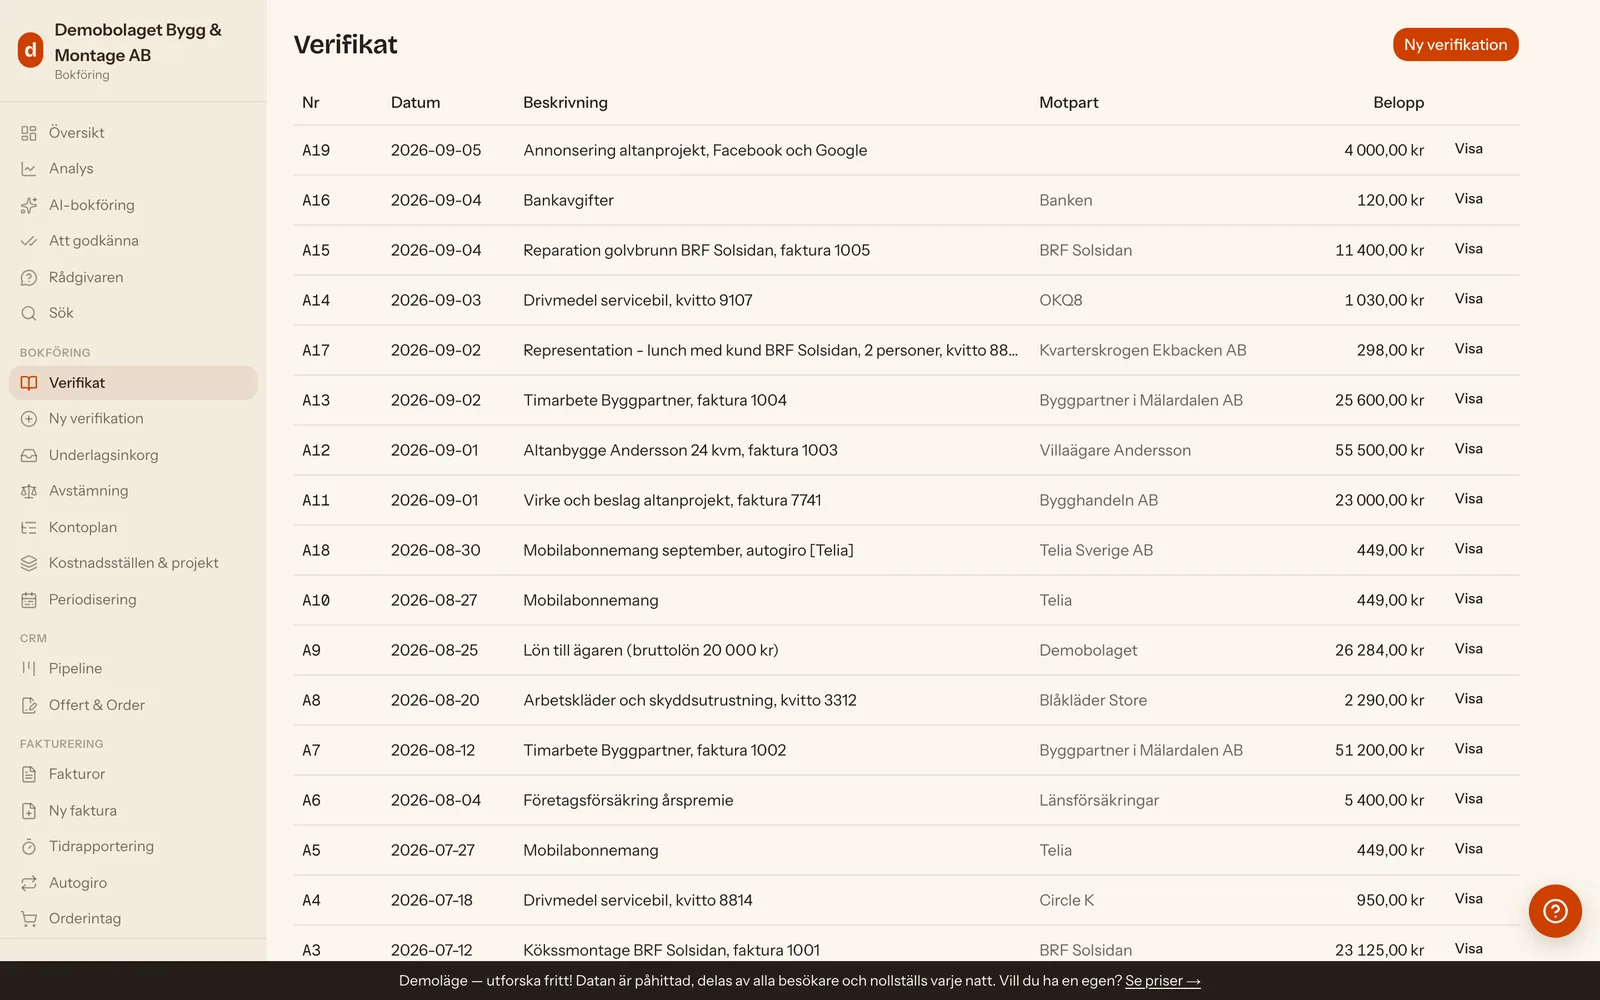The height and width of the screenshot is (1000, 1600).
Task: Click the AI-bokföring sparkle icon
Action: pyautogui.click(x=29, y=205)
